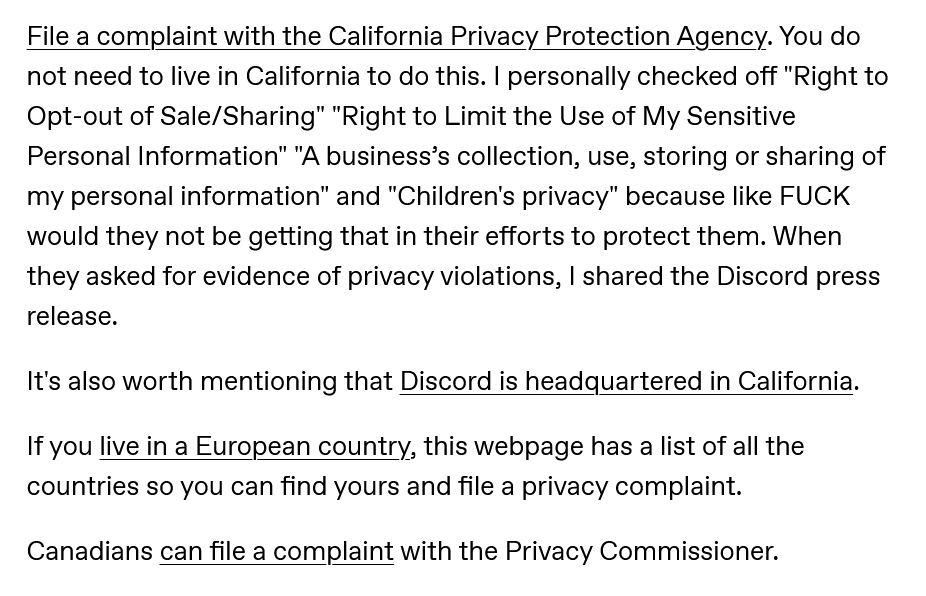Open the 'live in a European country' link
The height and width of the screenshot is (596, 926).
254,446
